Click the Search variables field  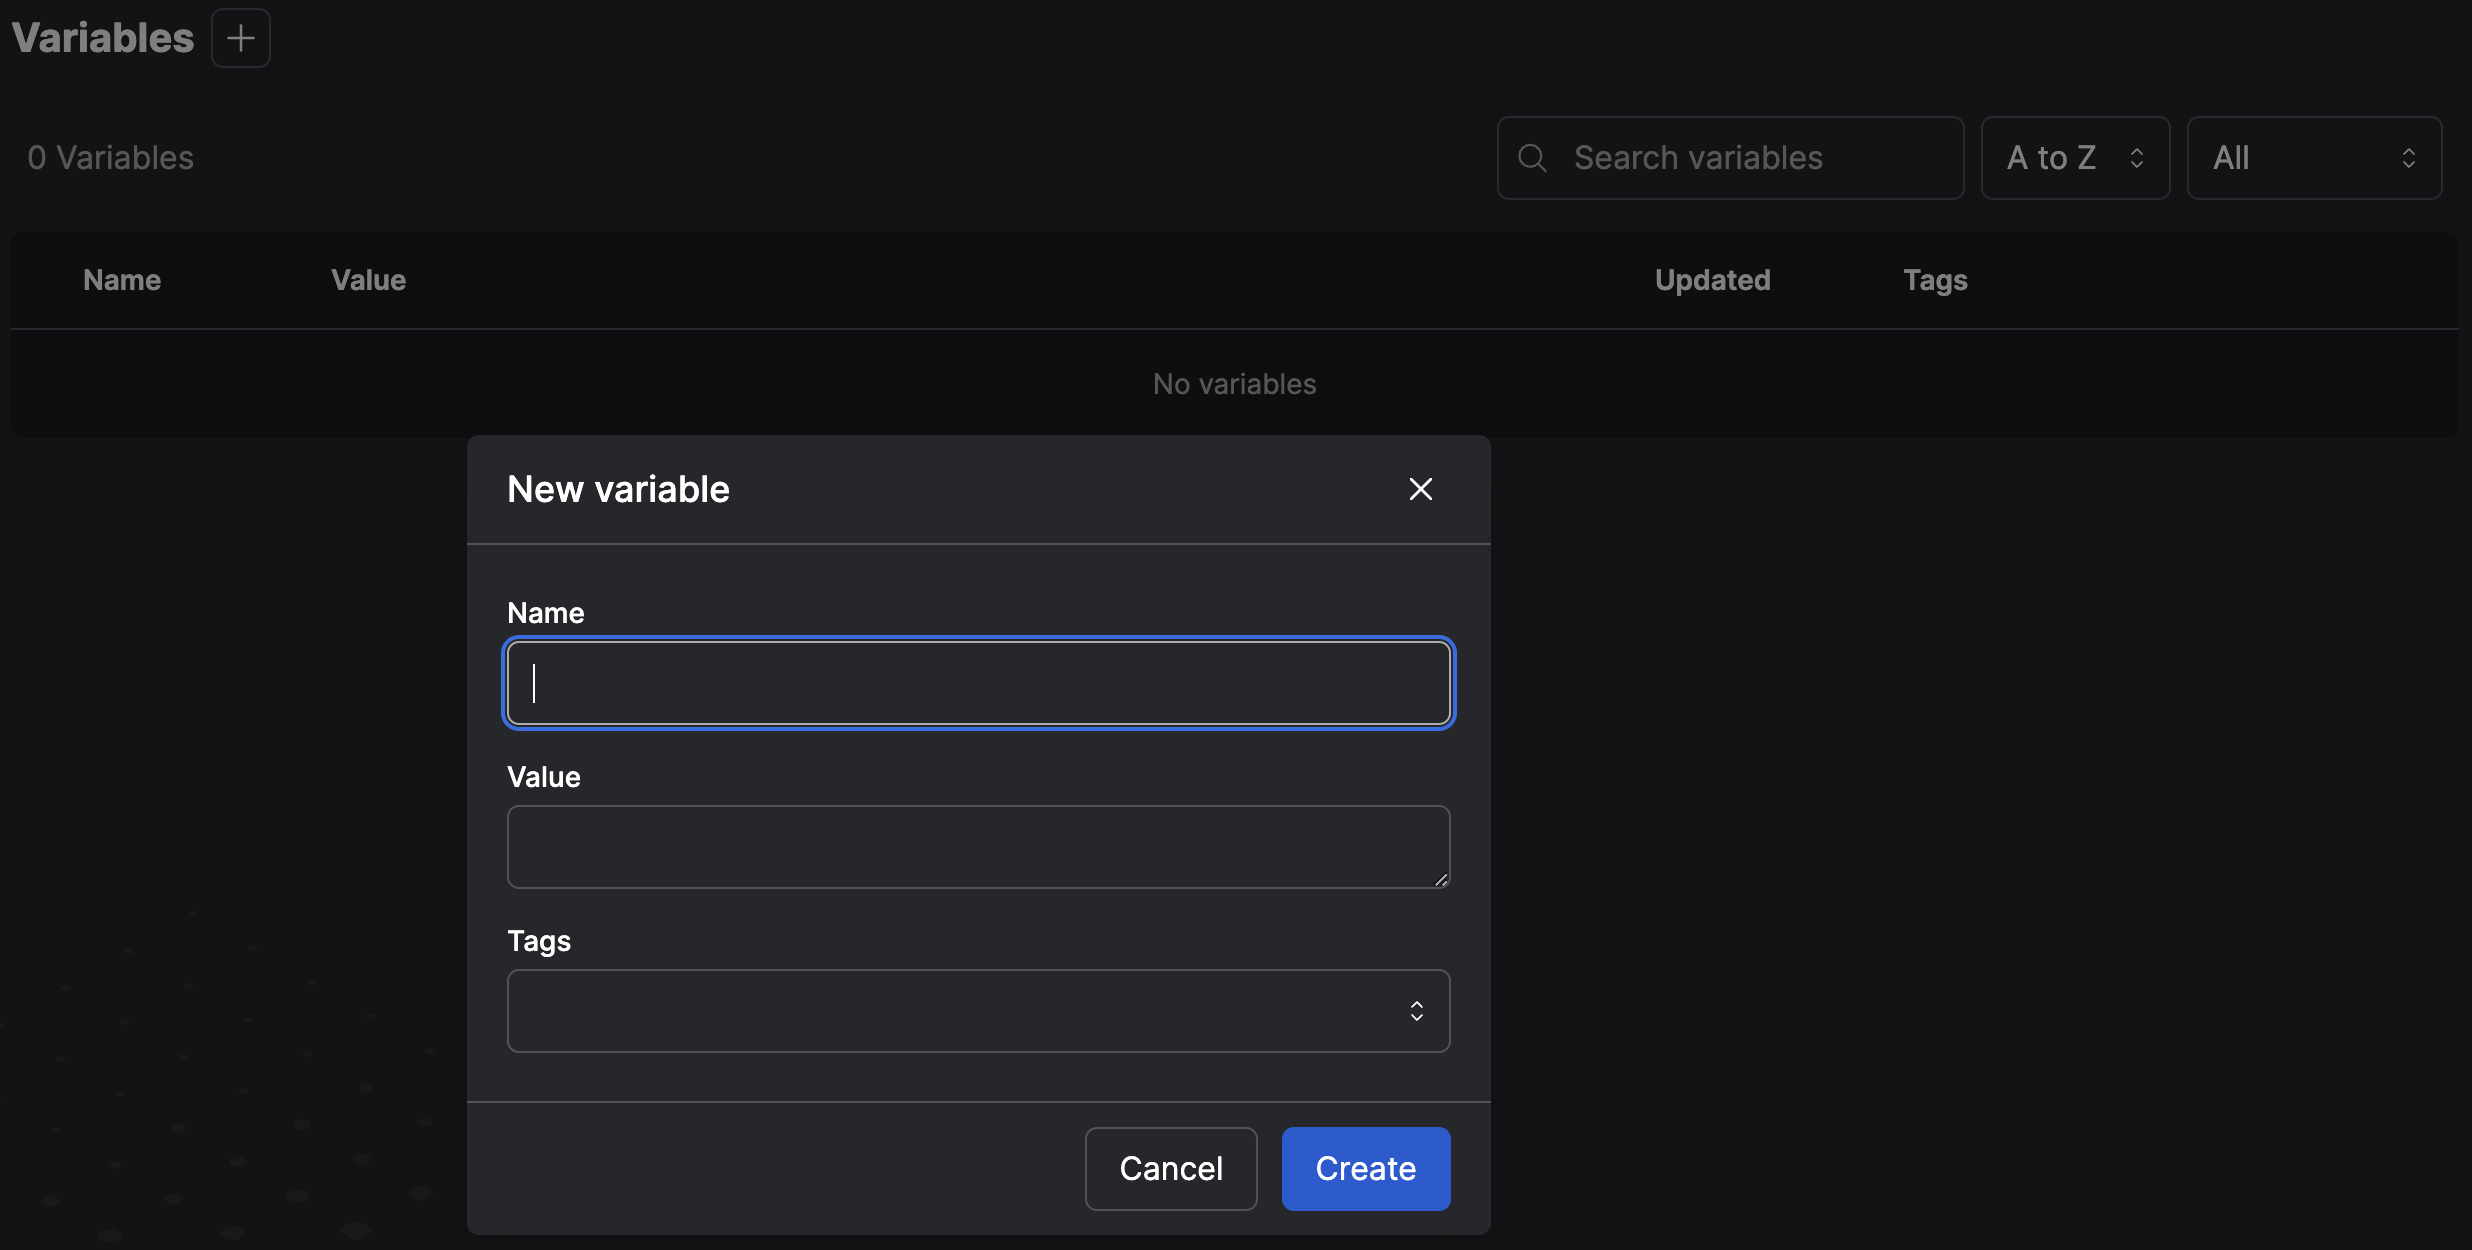[x=1731, y=158]
